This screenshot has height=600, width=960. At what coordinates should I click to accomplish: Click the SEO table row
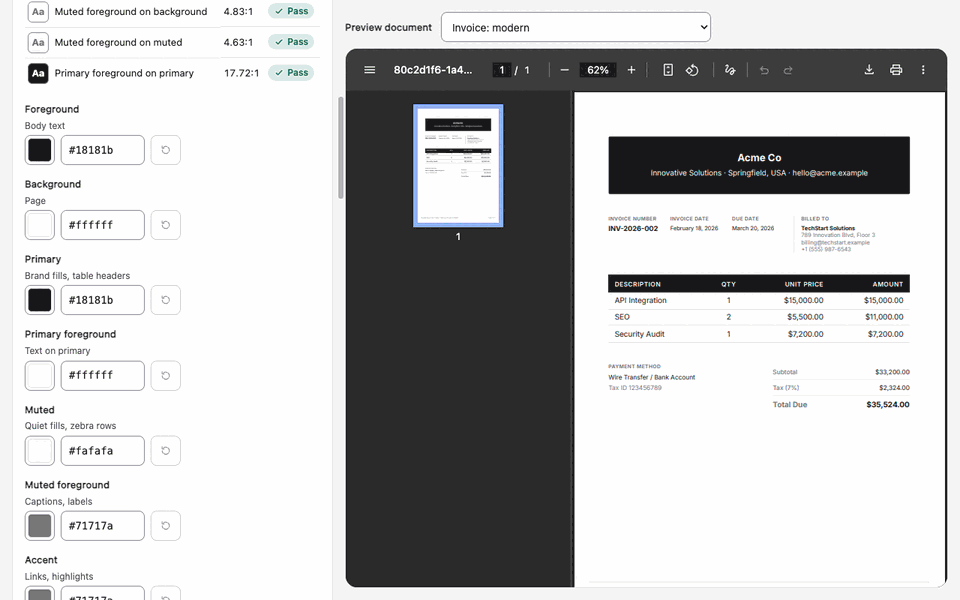point(759,317)
